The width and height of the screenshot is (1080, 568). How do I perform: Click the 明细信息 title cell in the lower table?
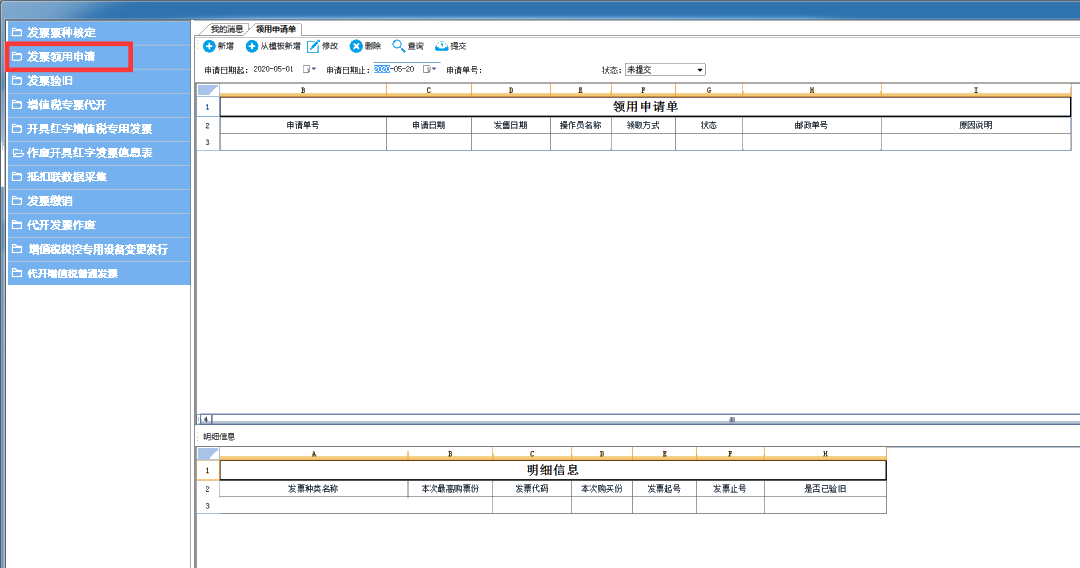pos(553,470)
